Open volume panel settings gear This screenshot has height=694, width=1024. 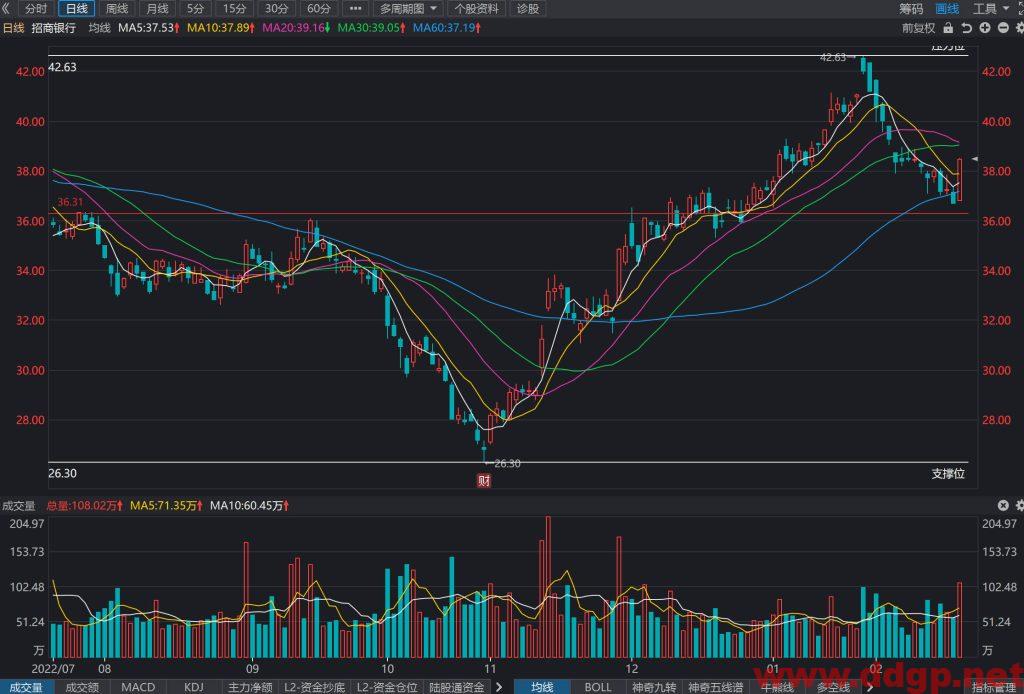coord(1019,505)
